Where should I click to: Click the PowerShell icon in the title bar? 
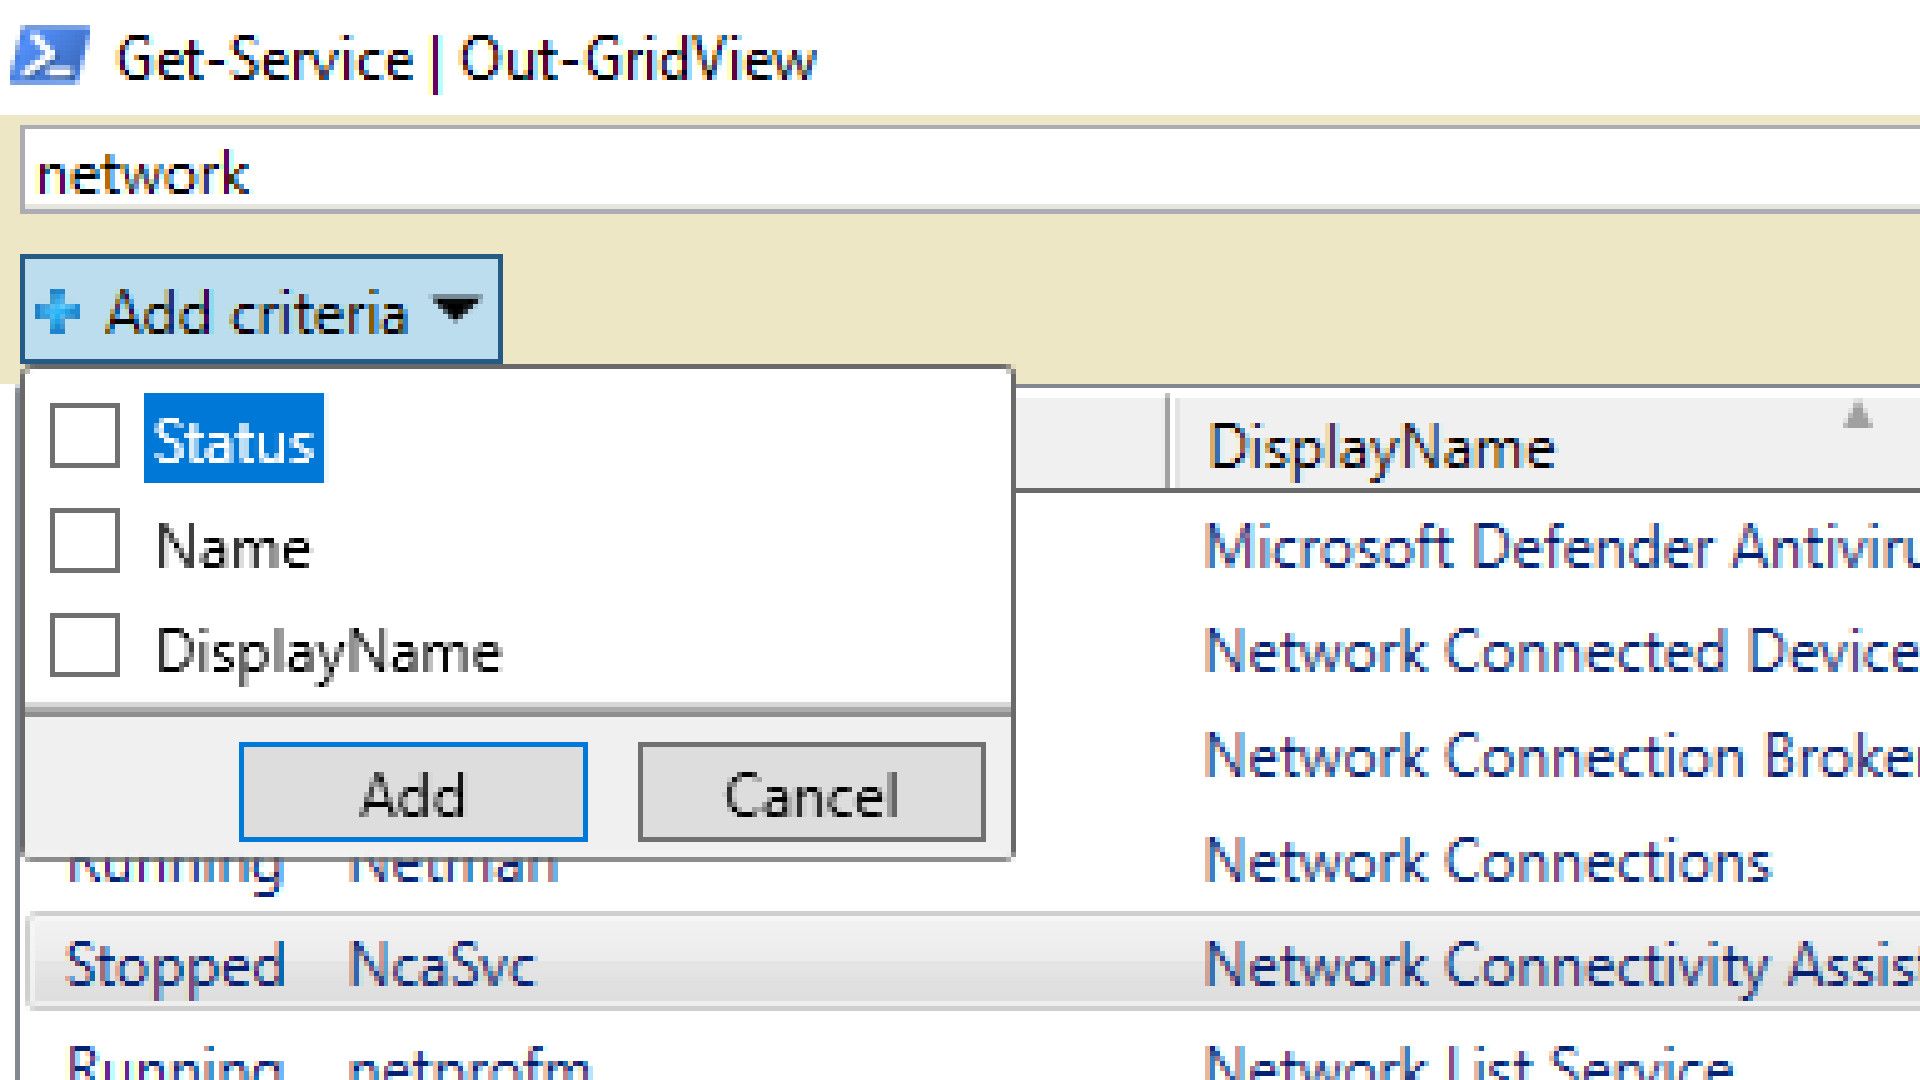pos(50,56)
